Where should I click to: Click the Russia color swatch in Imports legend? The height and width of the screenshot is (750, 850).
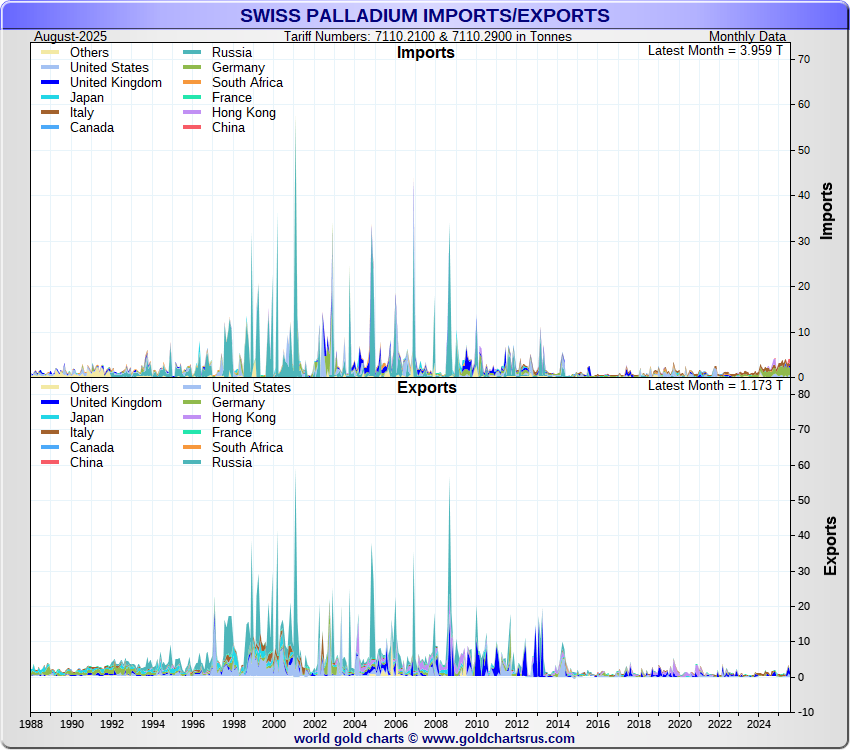(x=192, y=53)
